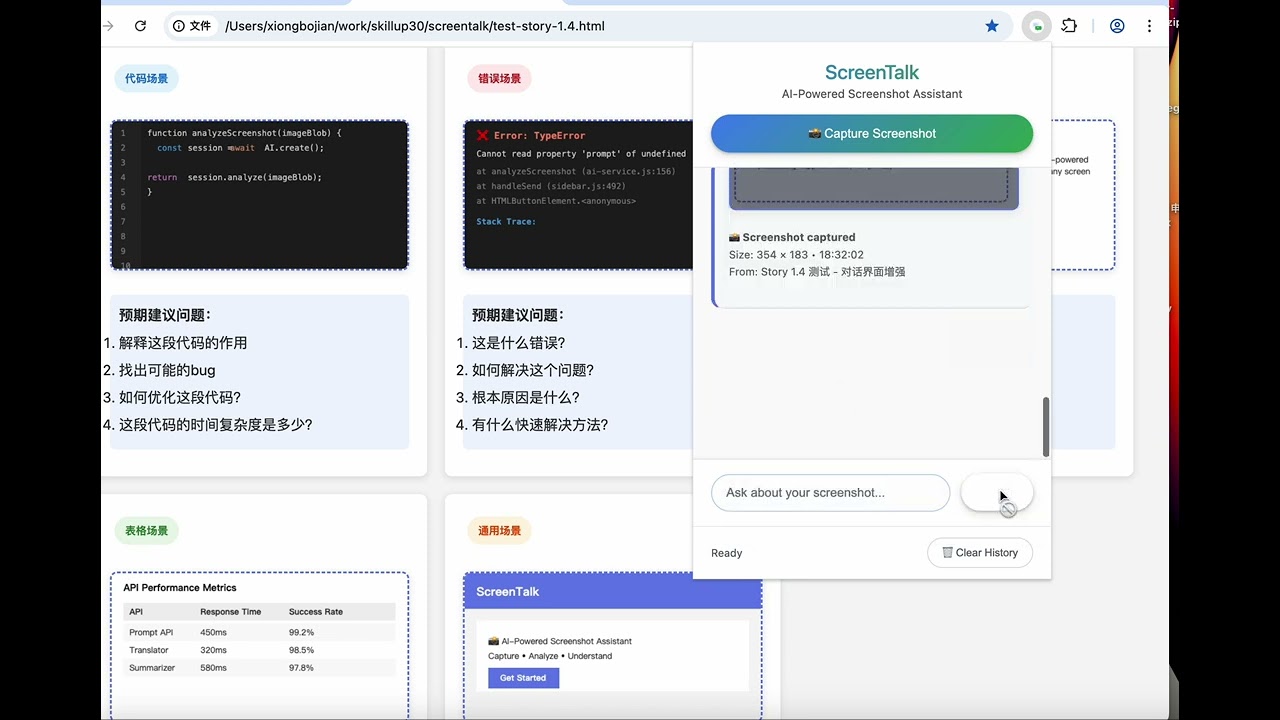The width and height of the screenshot is (1280, 720).
Task: Click the code snippet preview box
Action: (259, 195)
